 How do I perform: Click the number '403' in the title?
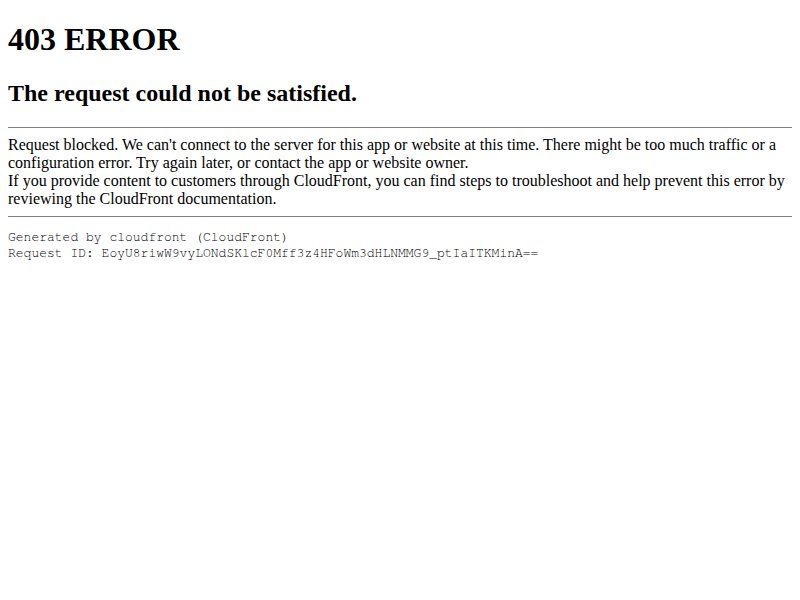[x=32, y=40]
